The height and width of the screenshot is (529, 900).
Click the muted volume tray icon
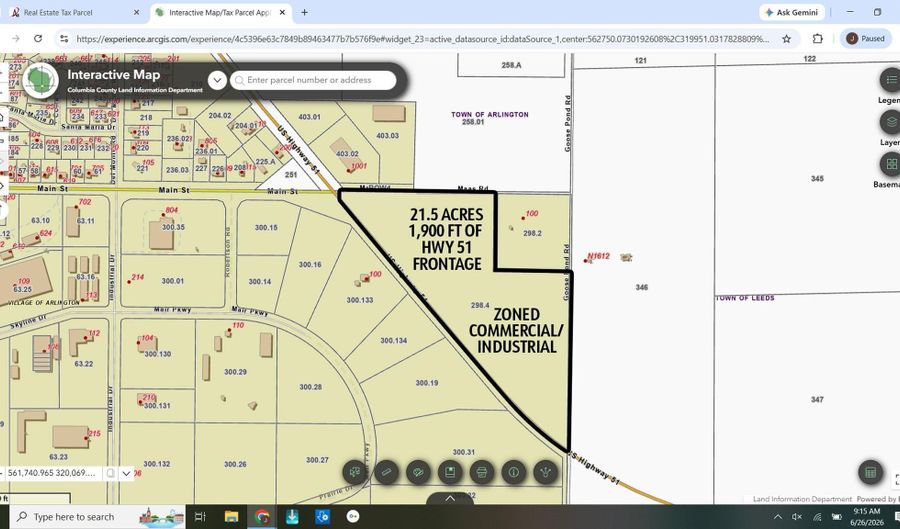(x=797, y=517)
